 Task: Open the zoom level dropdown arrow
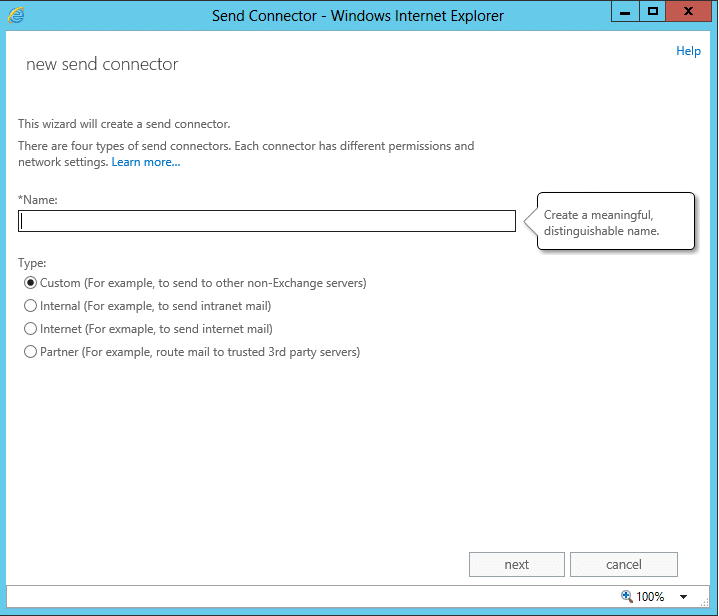[683, 597]
